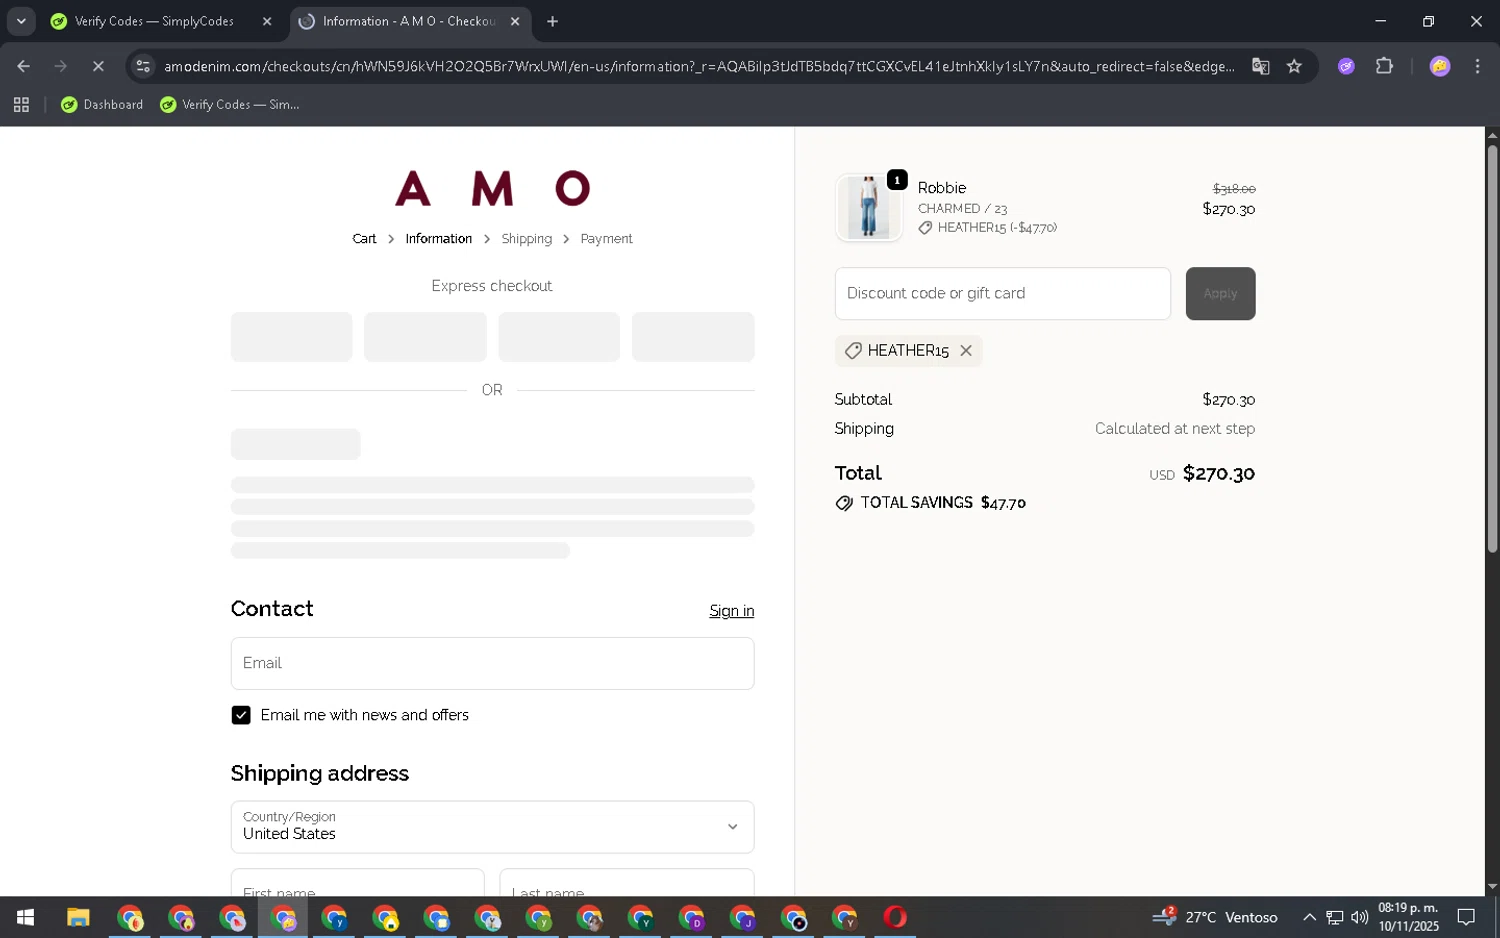The image size is (1500, 938).
Task: Translate this page icon
Action: [1260, 66]
